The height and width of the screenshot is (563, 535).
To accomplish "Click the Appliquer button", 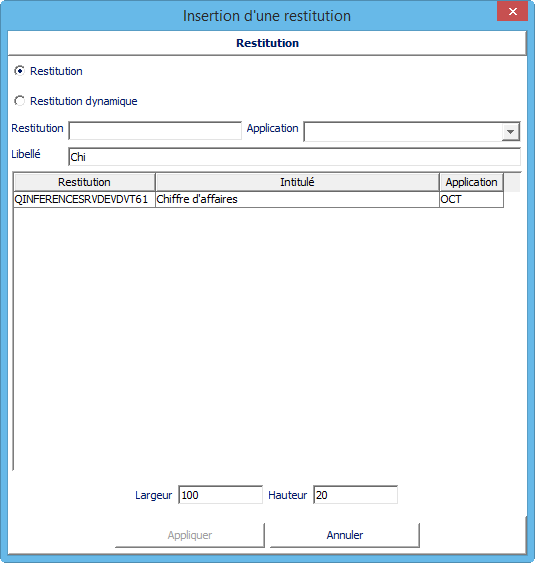I will click(190, 535).
